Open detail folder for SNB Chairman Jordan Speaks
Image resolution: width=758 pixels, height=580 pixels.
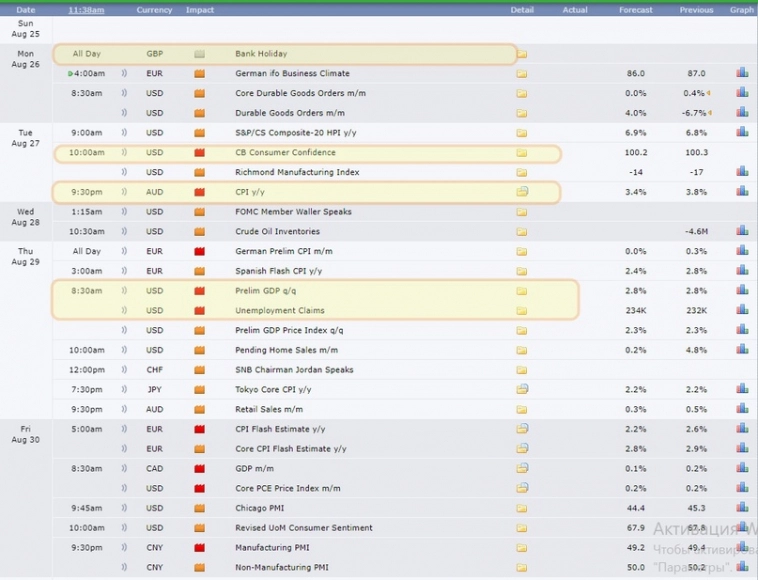coord(522,370)
